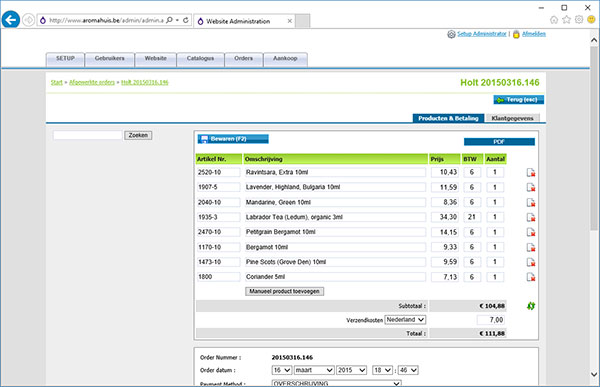Open the SETUP menu tab

click(65, 59)
